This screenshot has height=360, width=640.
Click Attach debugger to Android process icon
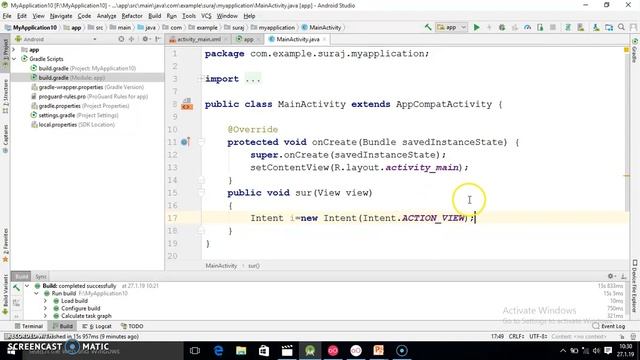tap(540, 27)
